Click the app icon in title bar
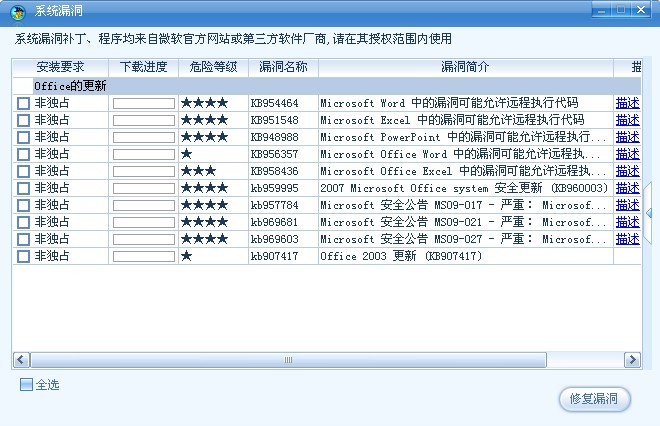 tap(18, 12)
